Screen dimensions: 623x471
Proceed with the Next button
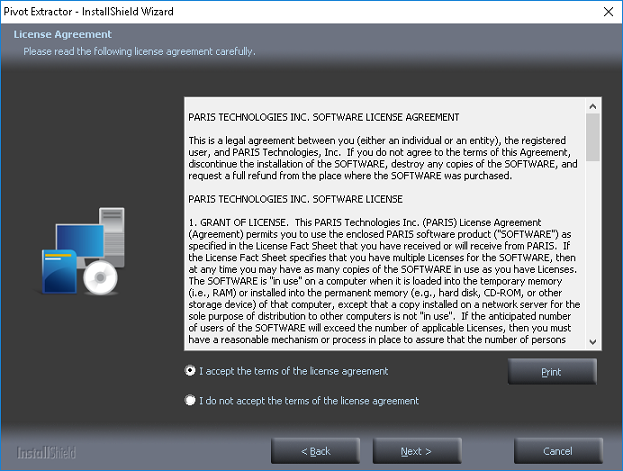[417, 451]
